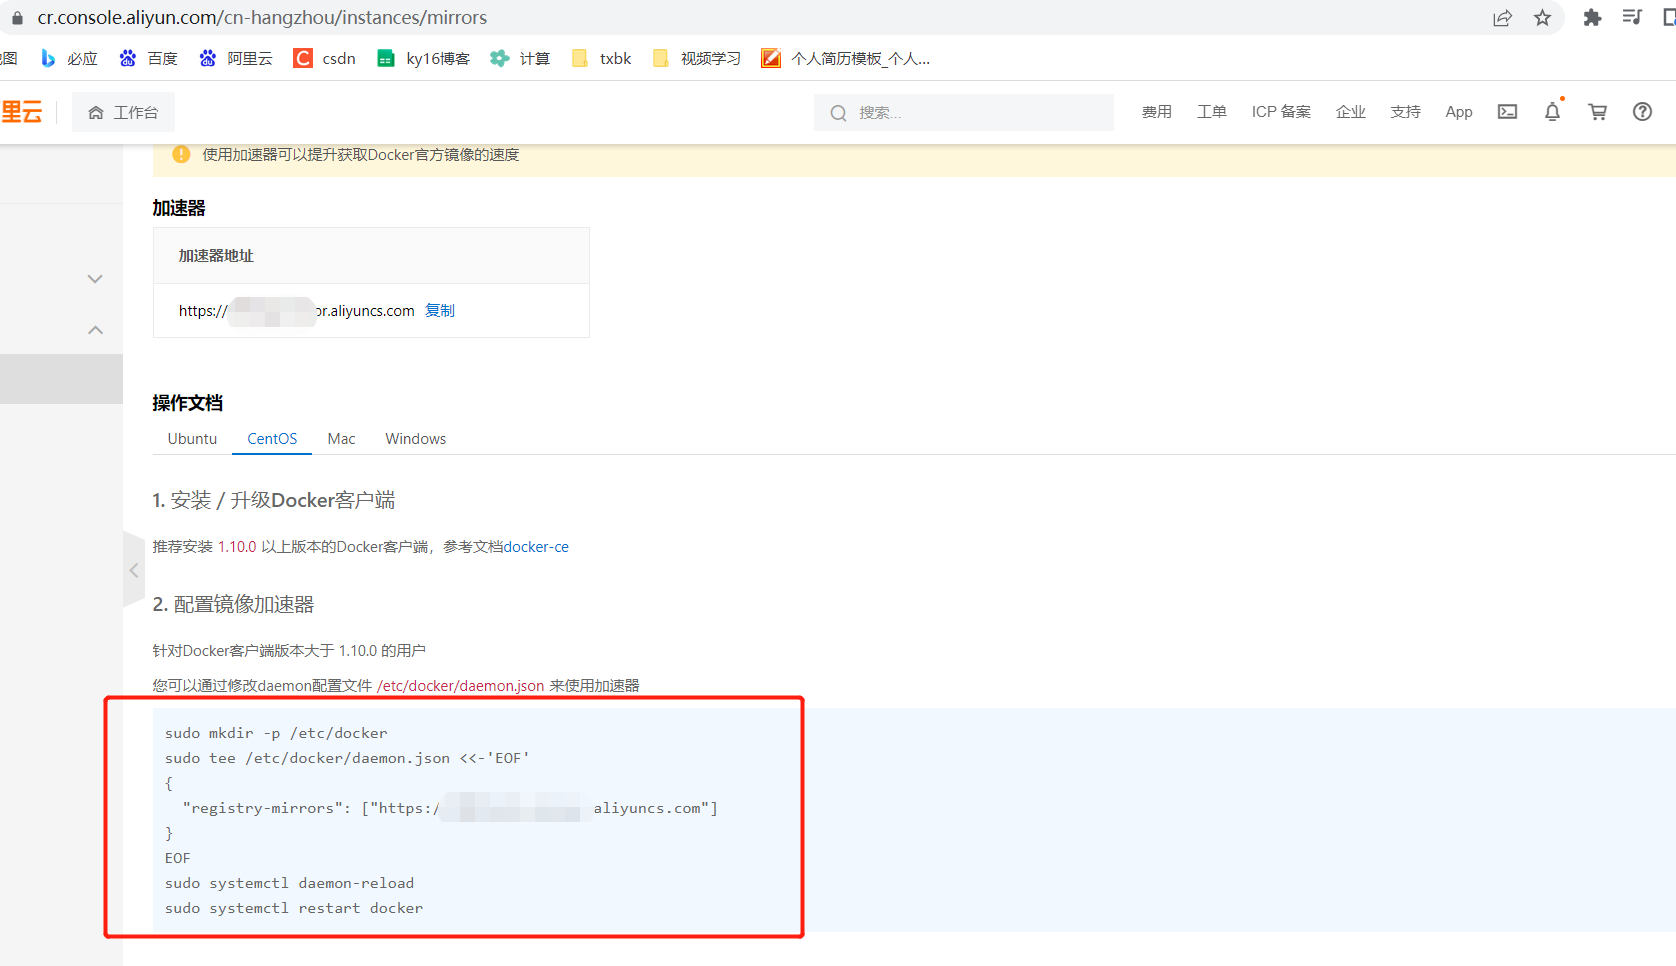This screenshot has width=1676, height=966.
Task: Bookmark this page with the star icon
Action: (1543, 18)
